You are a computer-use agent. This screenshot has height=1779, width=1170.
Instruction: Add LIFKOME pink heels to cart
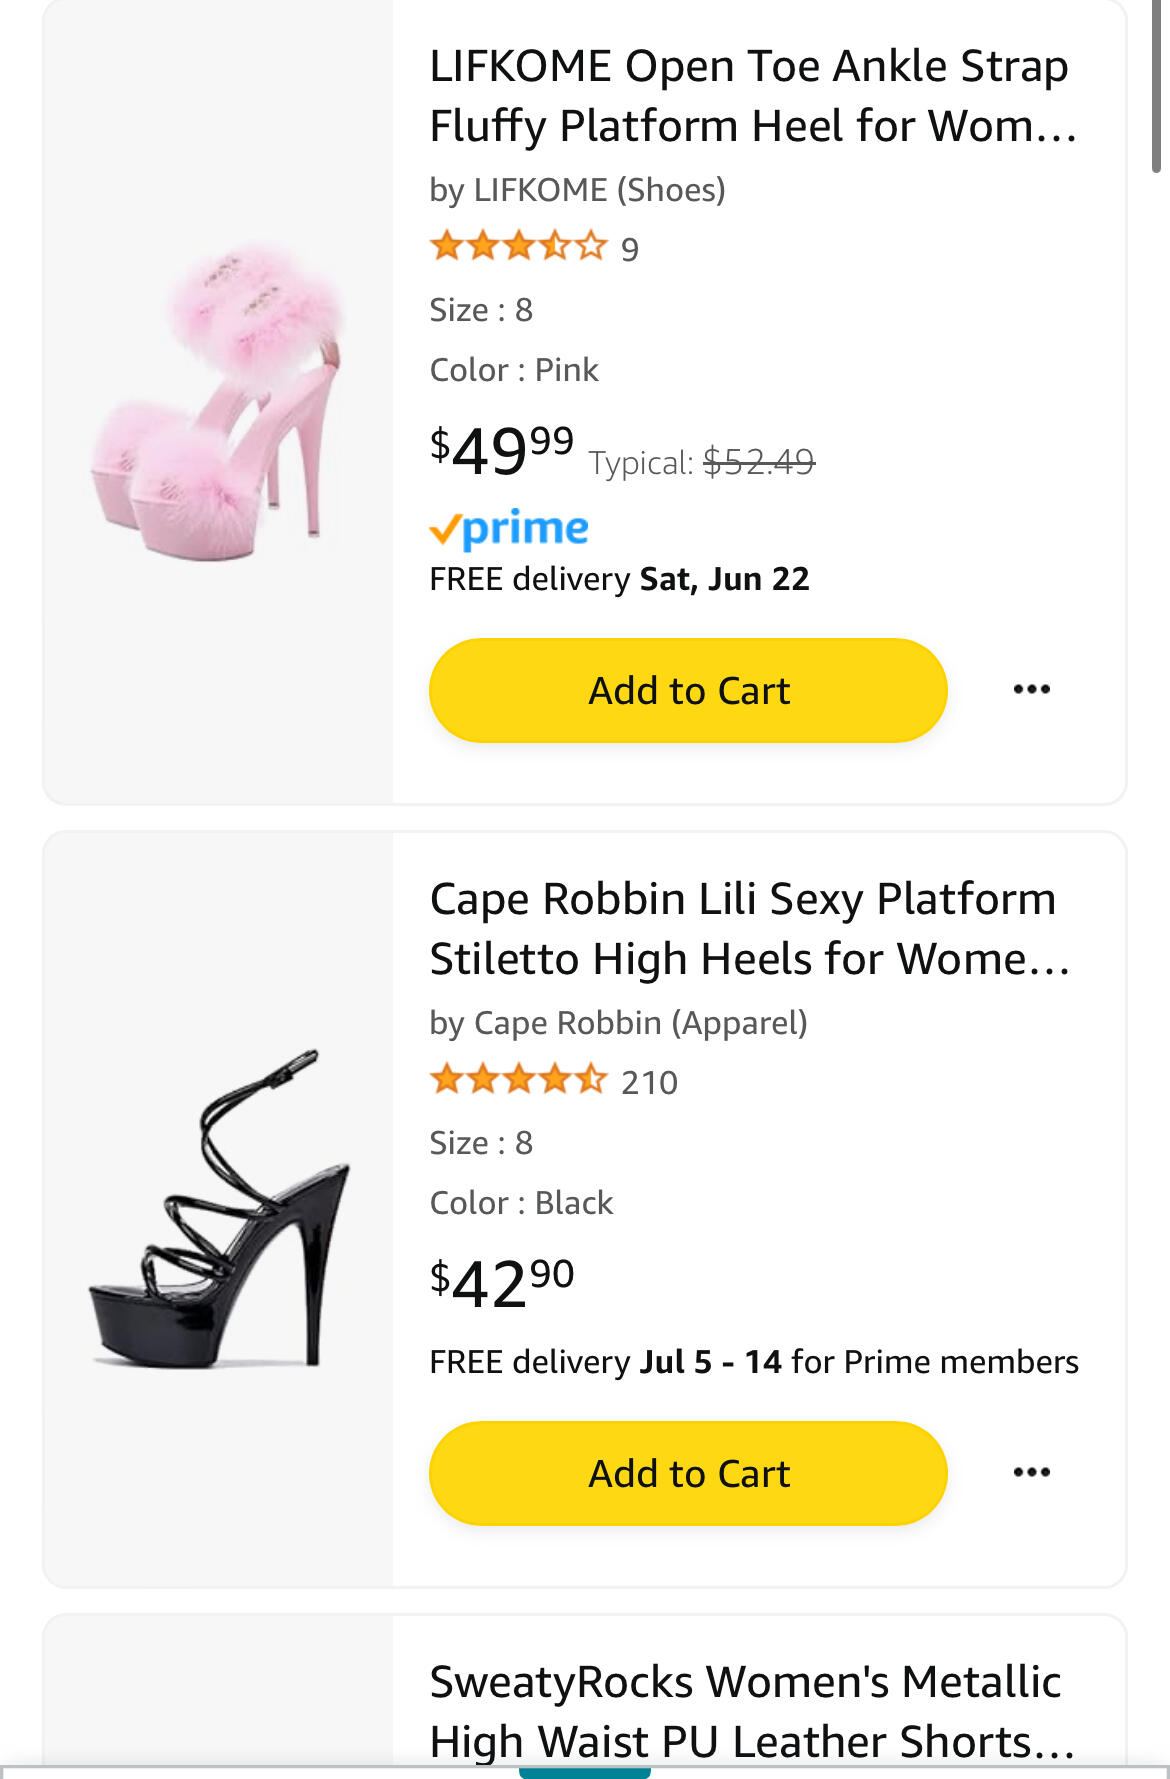click(688, 690)
